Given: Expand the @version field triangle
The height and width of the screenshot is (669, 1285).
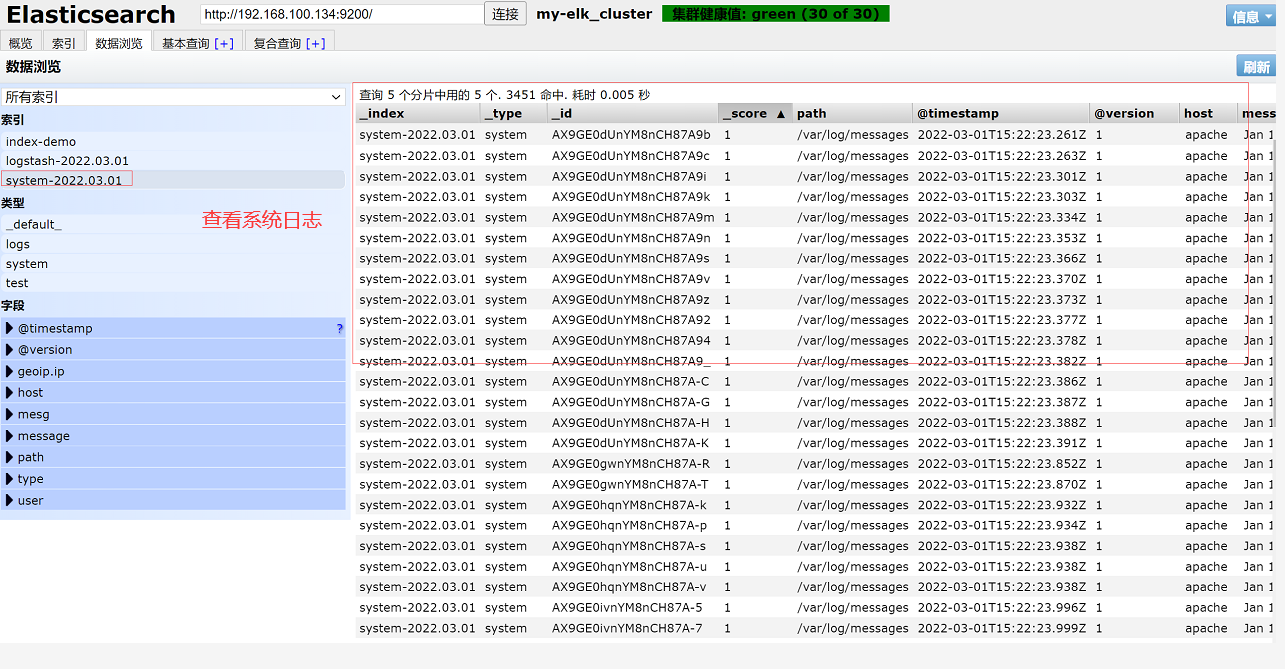Looking at the screenshot, I should tap(9, 350).
